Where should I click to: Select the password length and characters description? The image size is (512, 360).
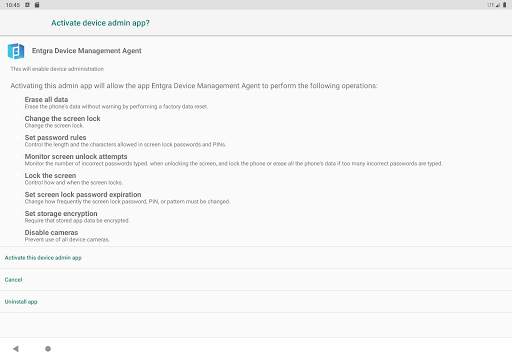click(125, 145)
